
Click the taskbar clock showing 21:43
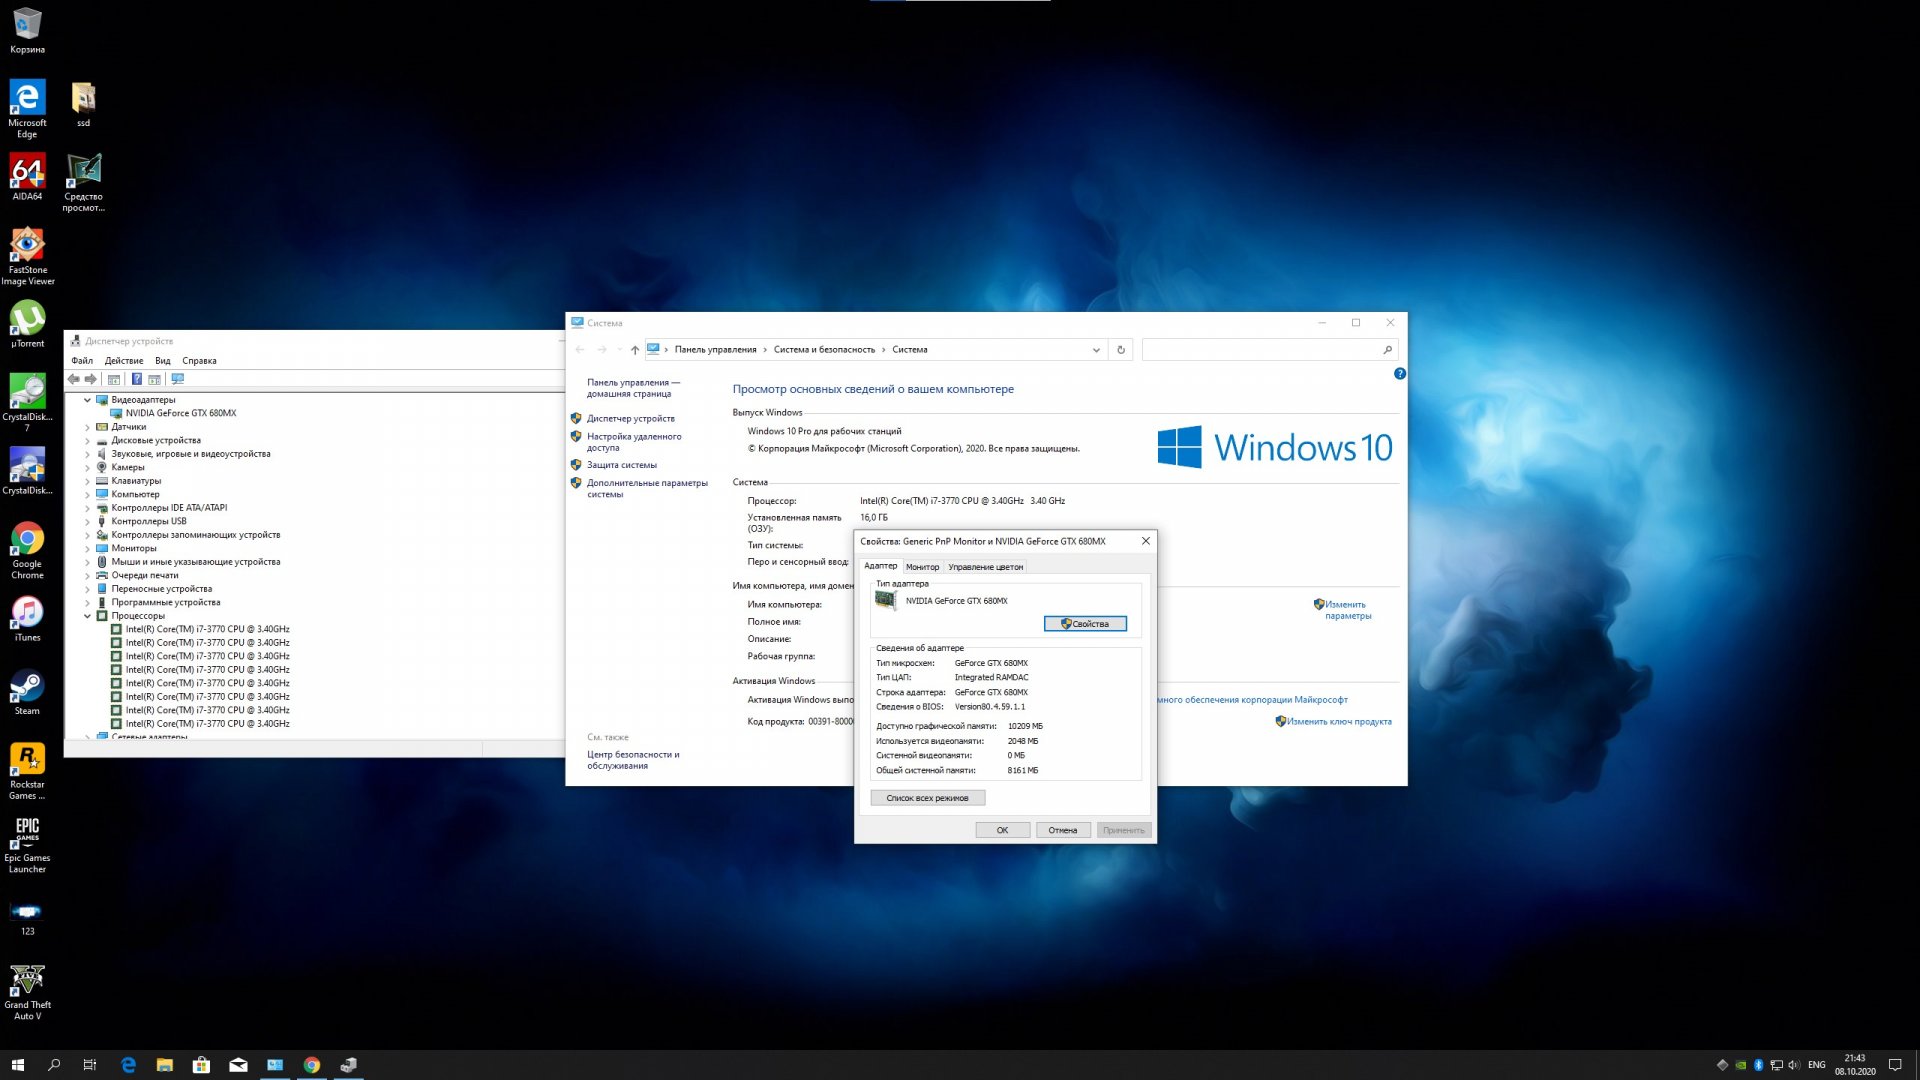(x=1855, y=1065)
